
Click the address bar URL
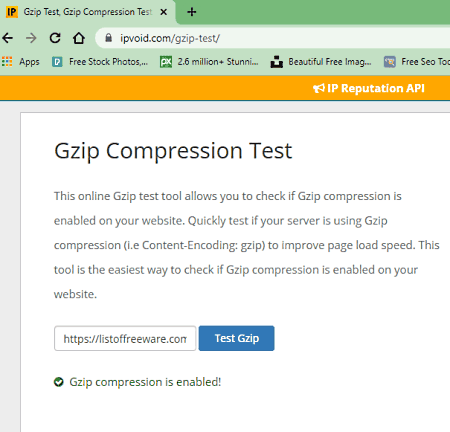tap(170, 38)
